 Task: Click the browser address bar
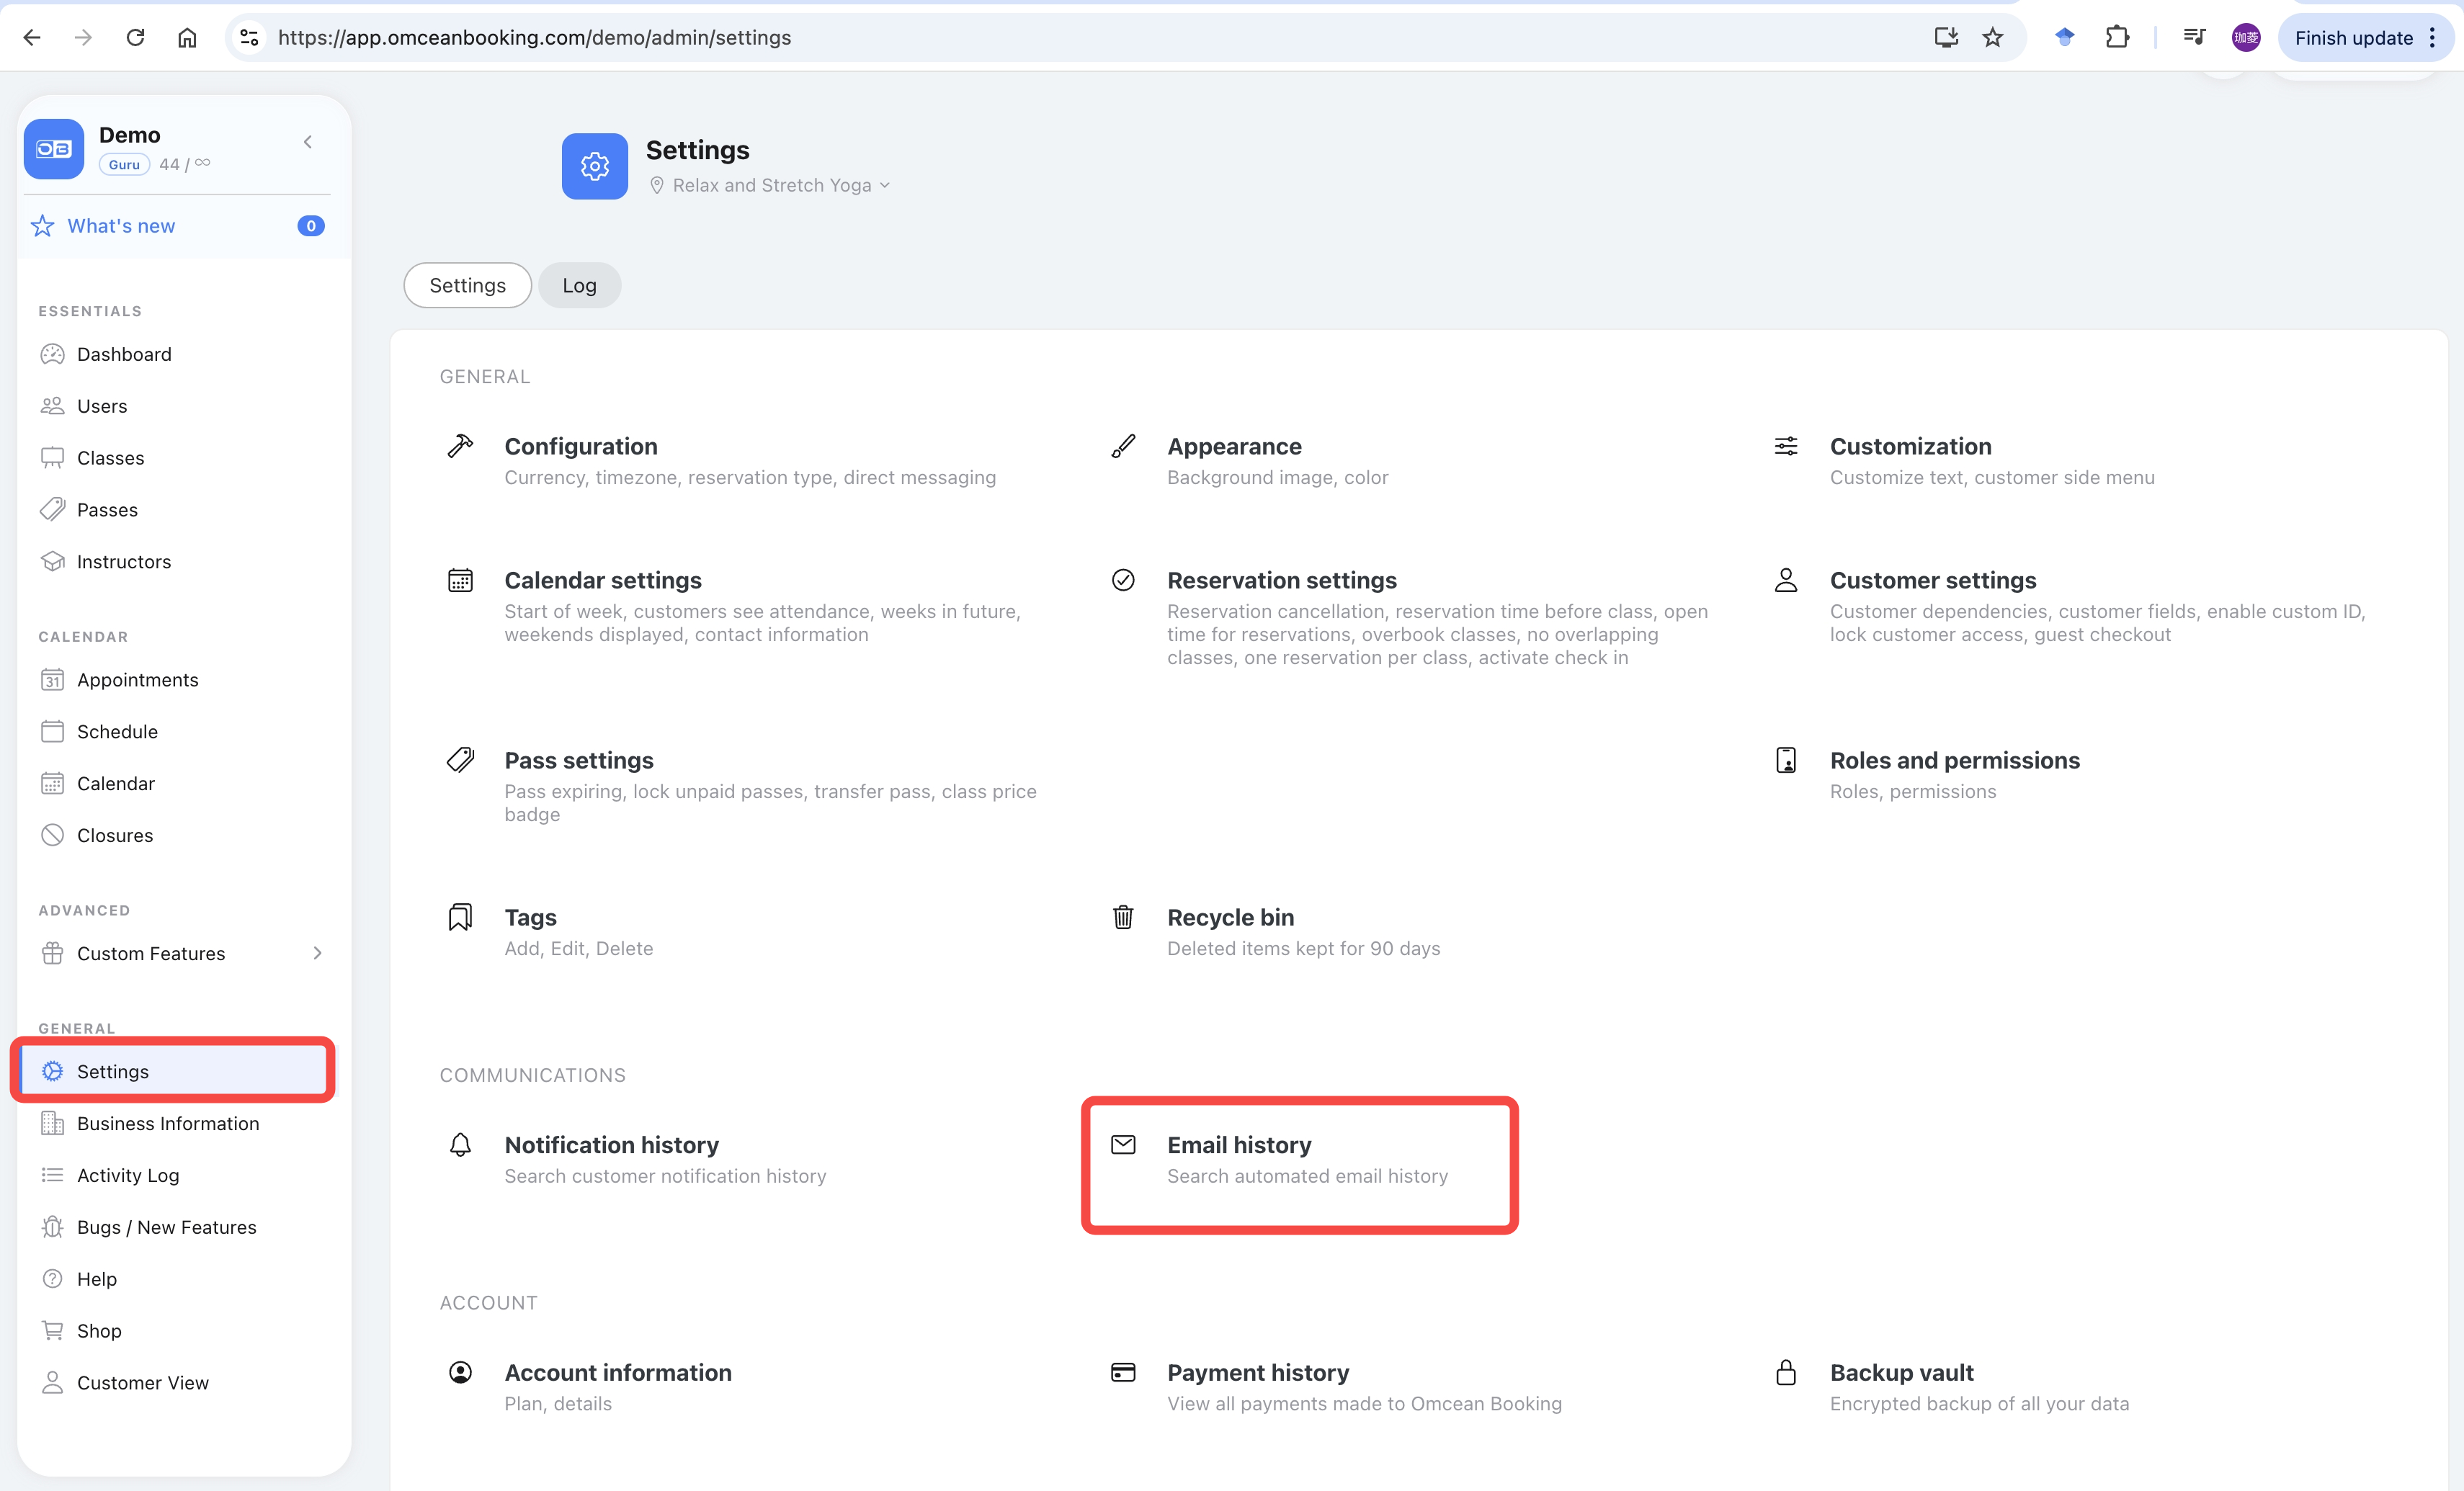click(1000, 38)
